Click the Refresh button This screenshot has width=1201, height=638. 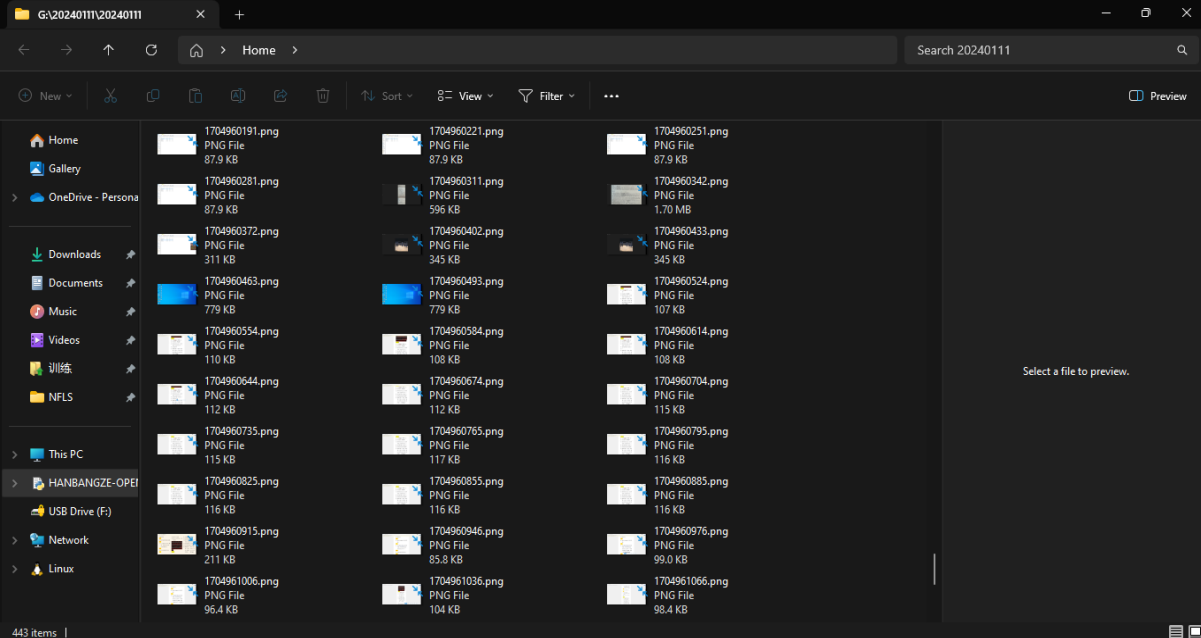coord(151,50)
